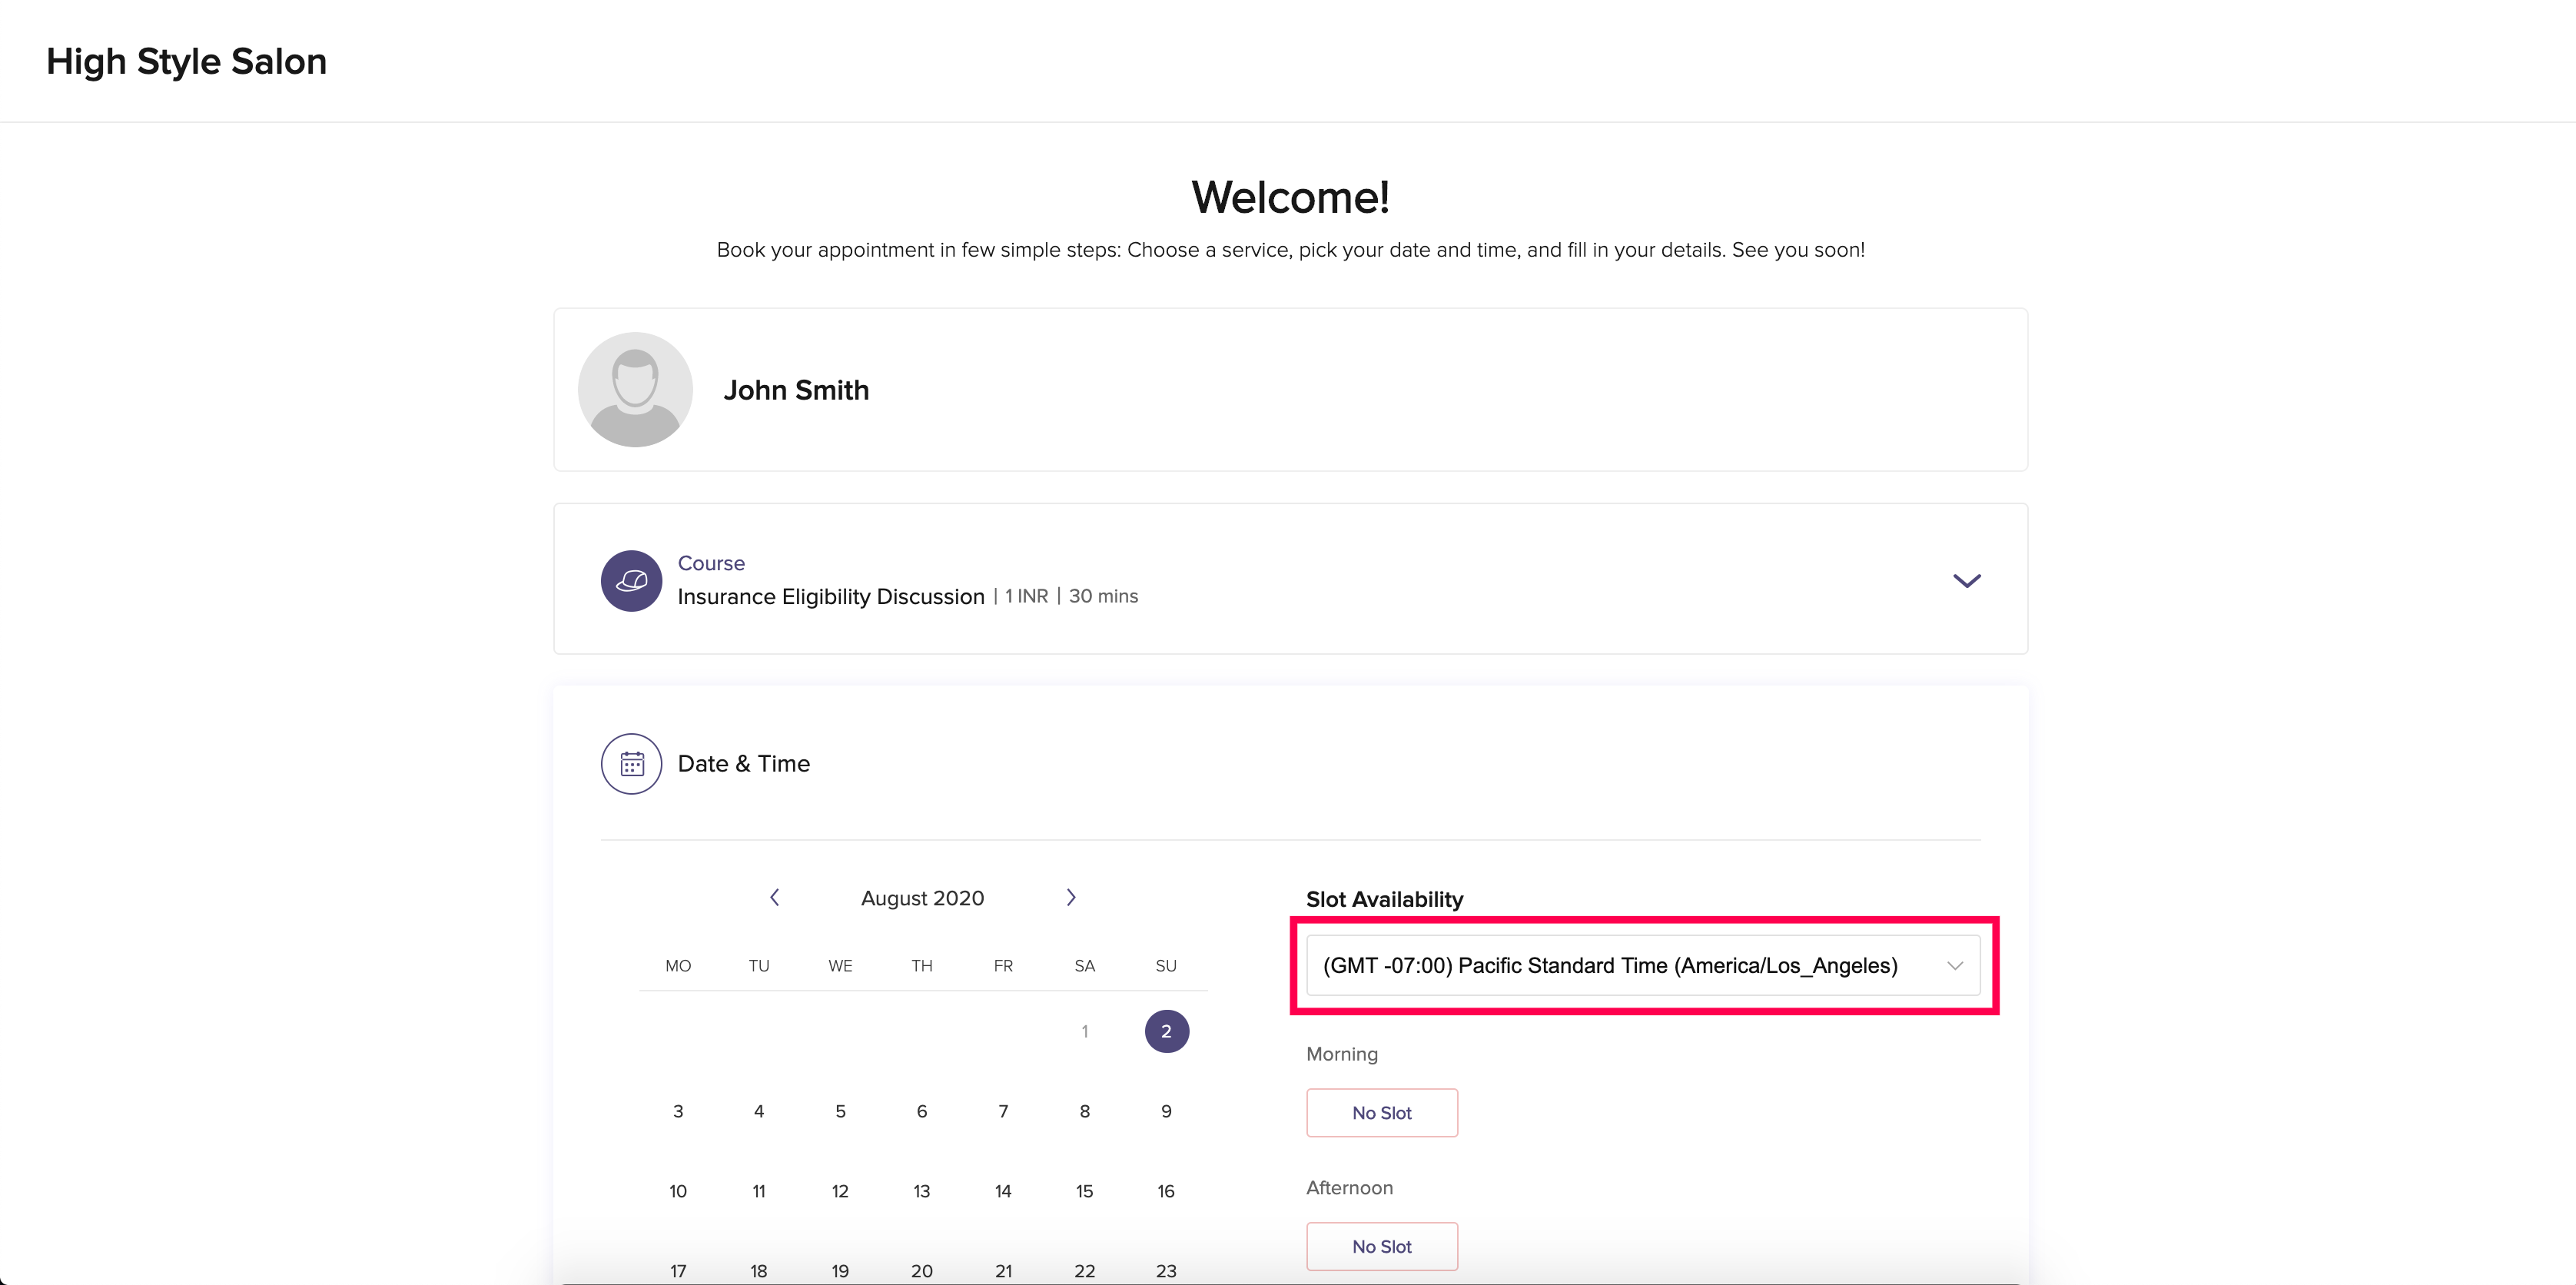Click the Date & Time calendar icon

point(631,764)
